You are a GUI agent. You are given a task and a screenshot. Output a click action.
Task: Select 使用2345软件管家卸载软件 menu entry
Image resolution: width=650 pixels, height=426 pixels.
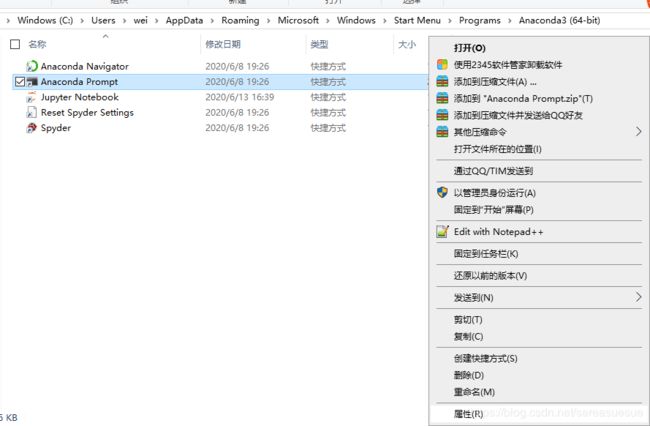pyautogui.click(x=508, y=65)
